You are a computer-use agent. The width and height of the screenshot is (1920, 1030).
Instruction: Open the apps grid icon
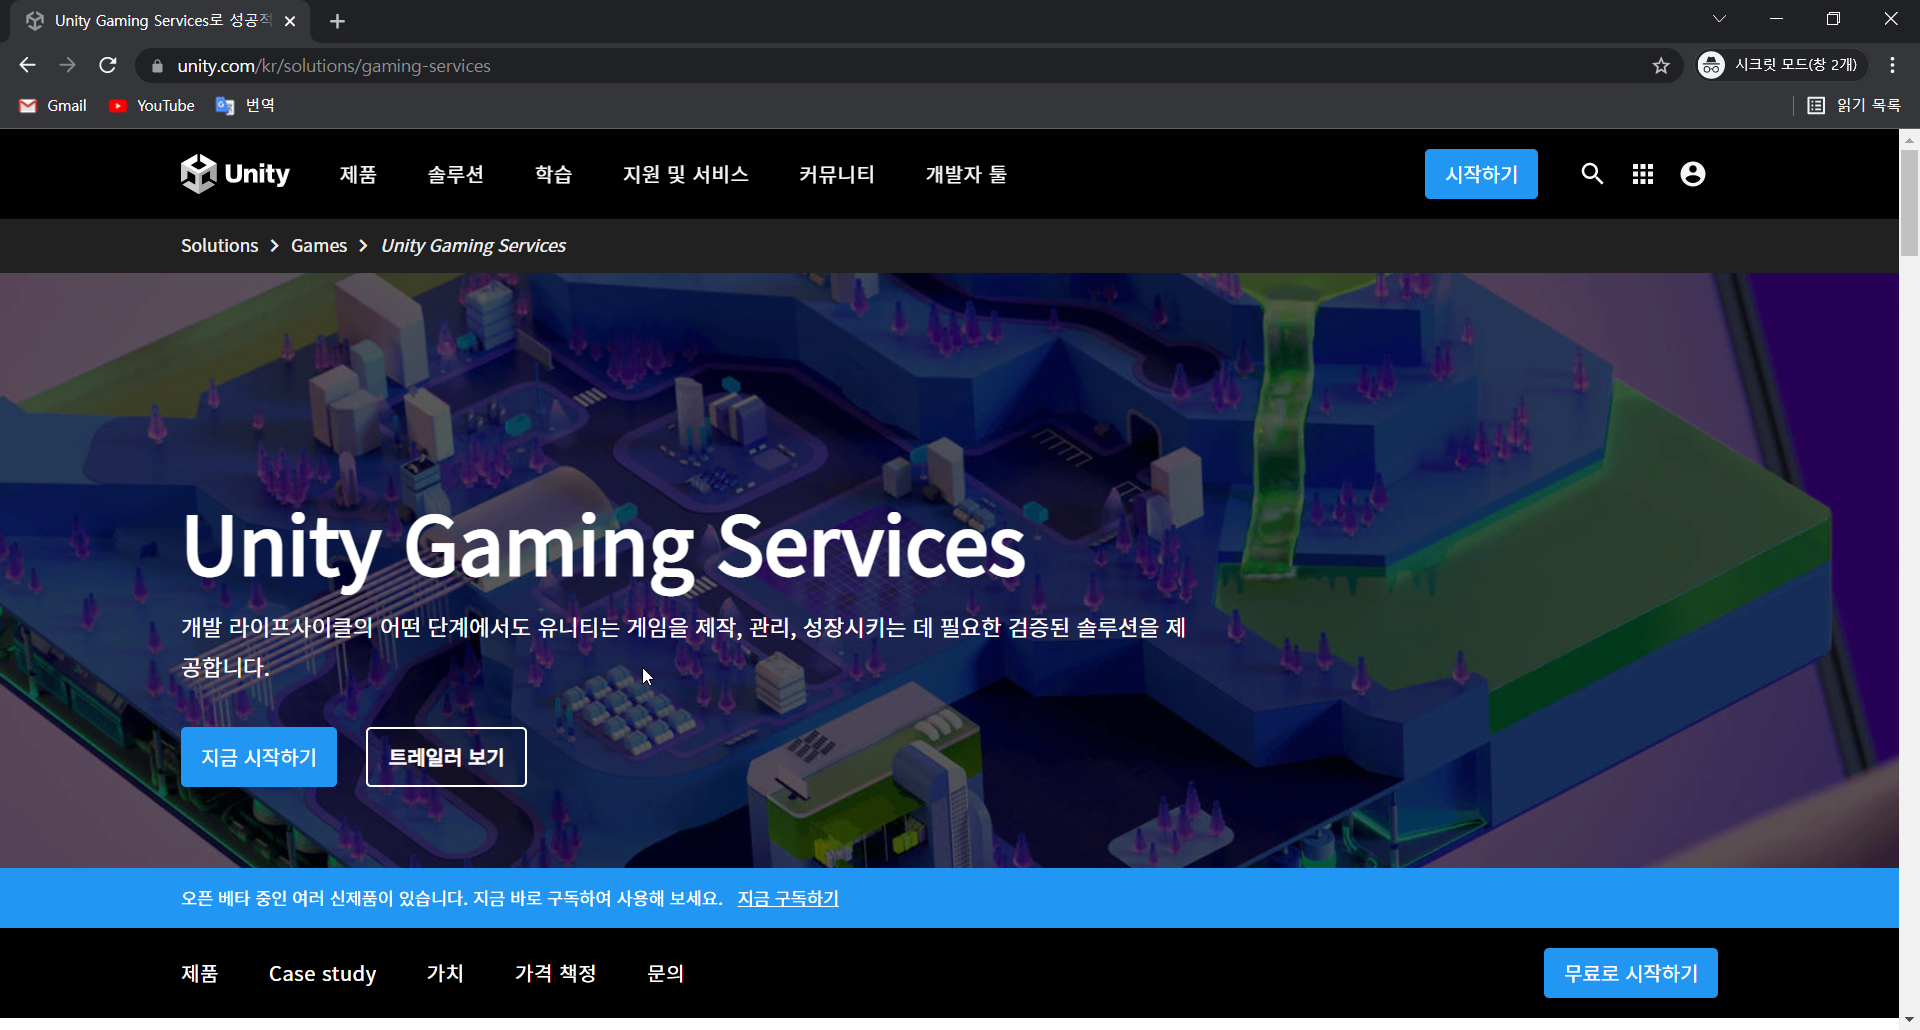[x=1643, y=174]
